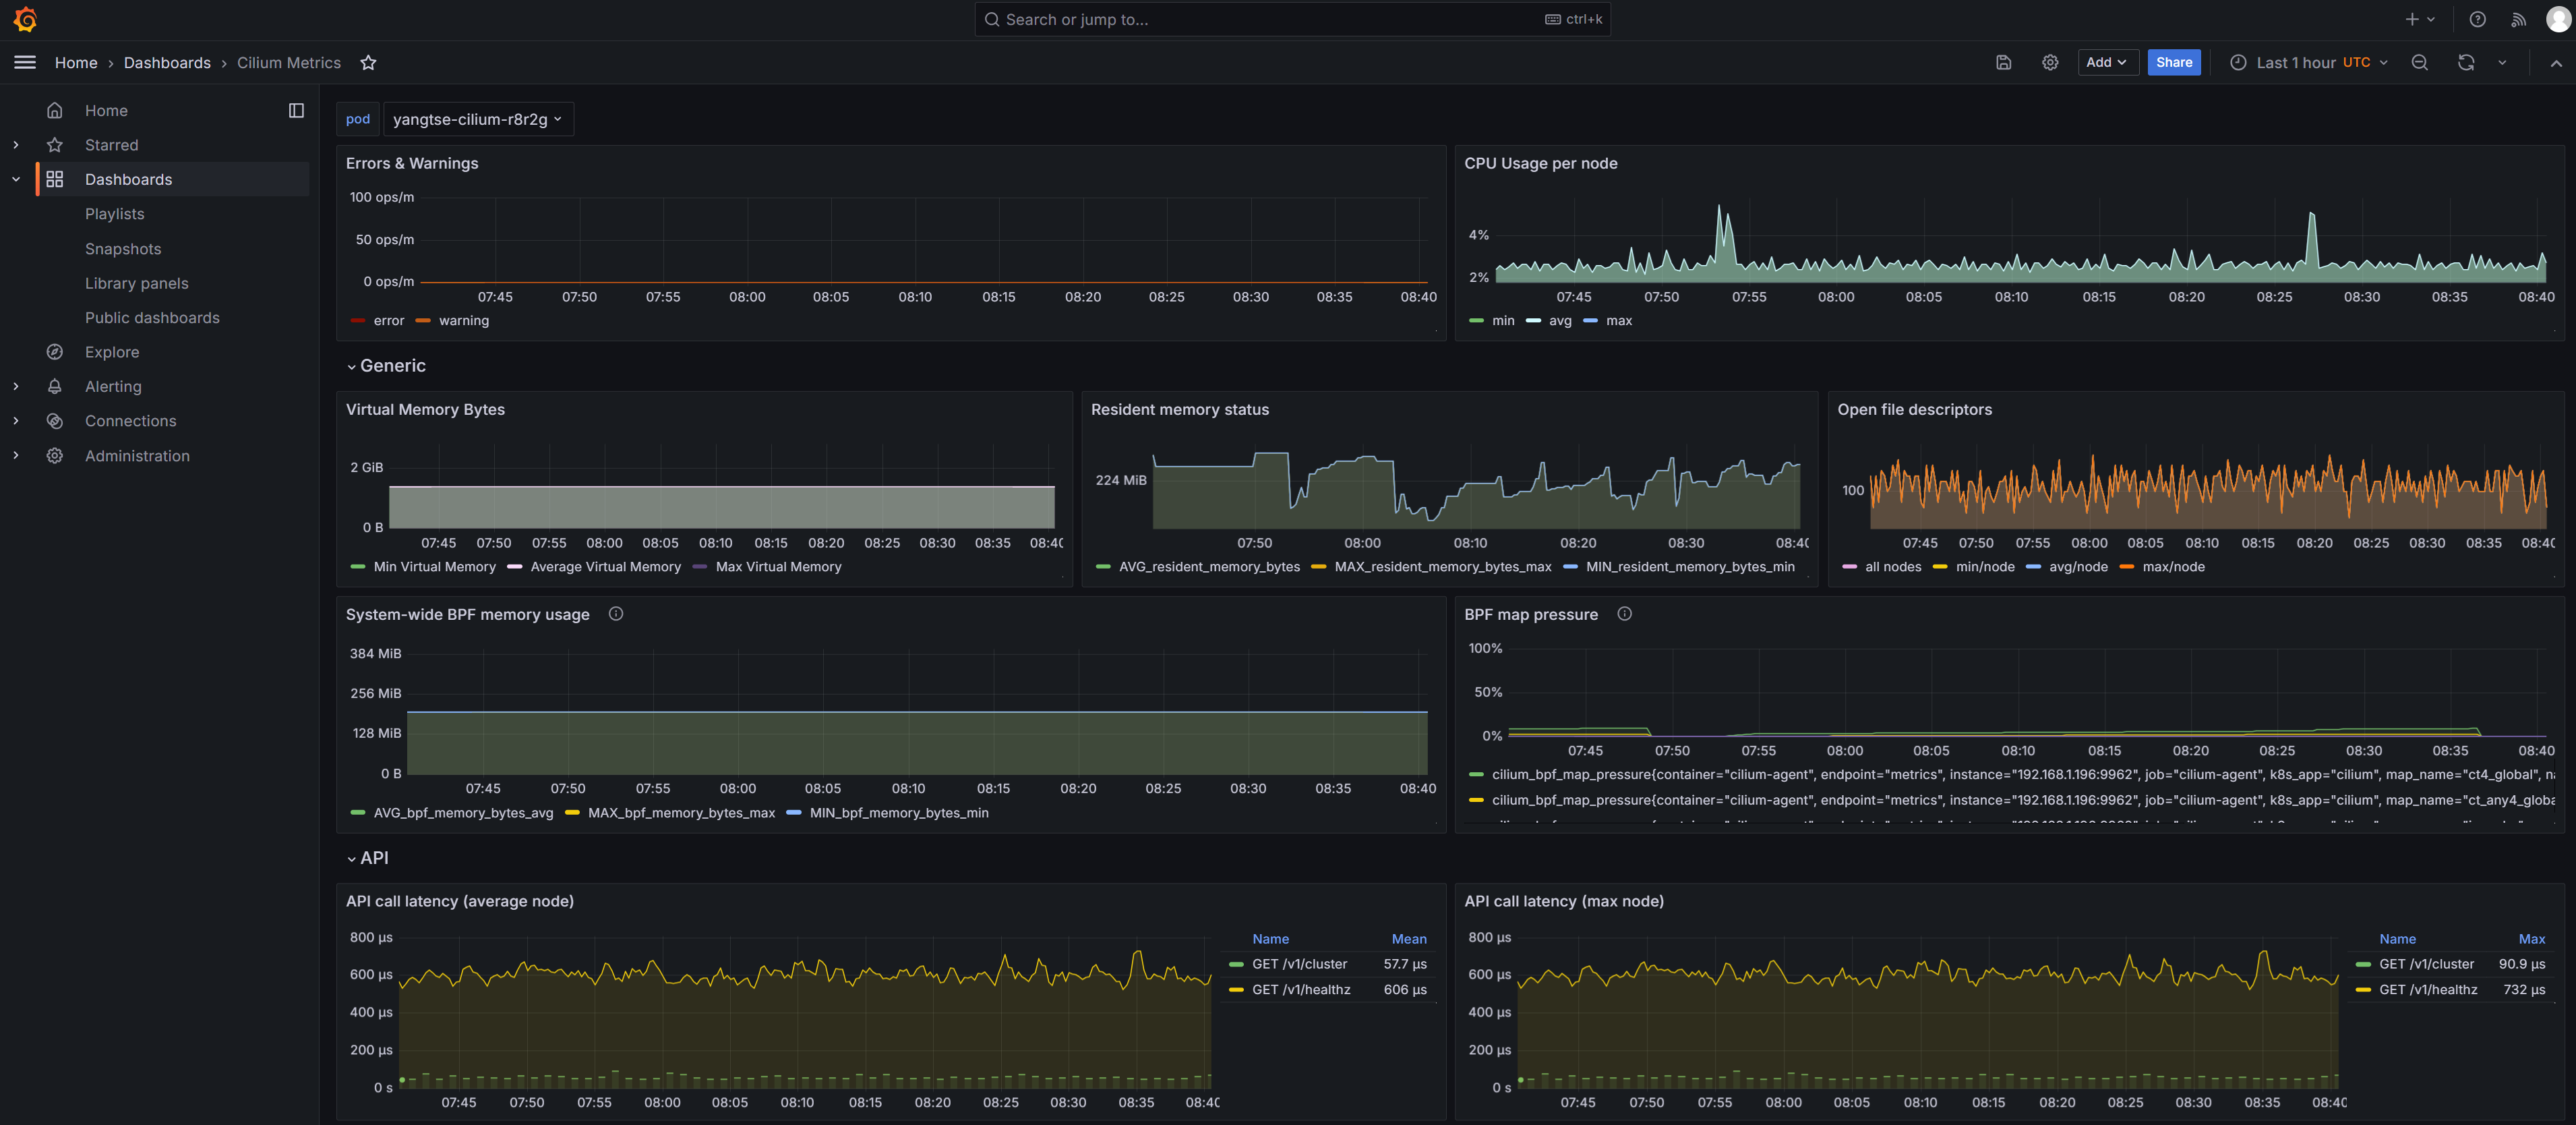This screenshot has width=2576, height=1125.
Task: Toggle the warning series in legend
Action: coord(463,321)
